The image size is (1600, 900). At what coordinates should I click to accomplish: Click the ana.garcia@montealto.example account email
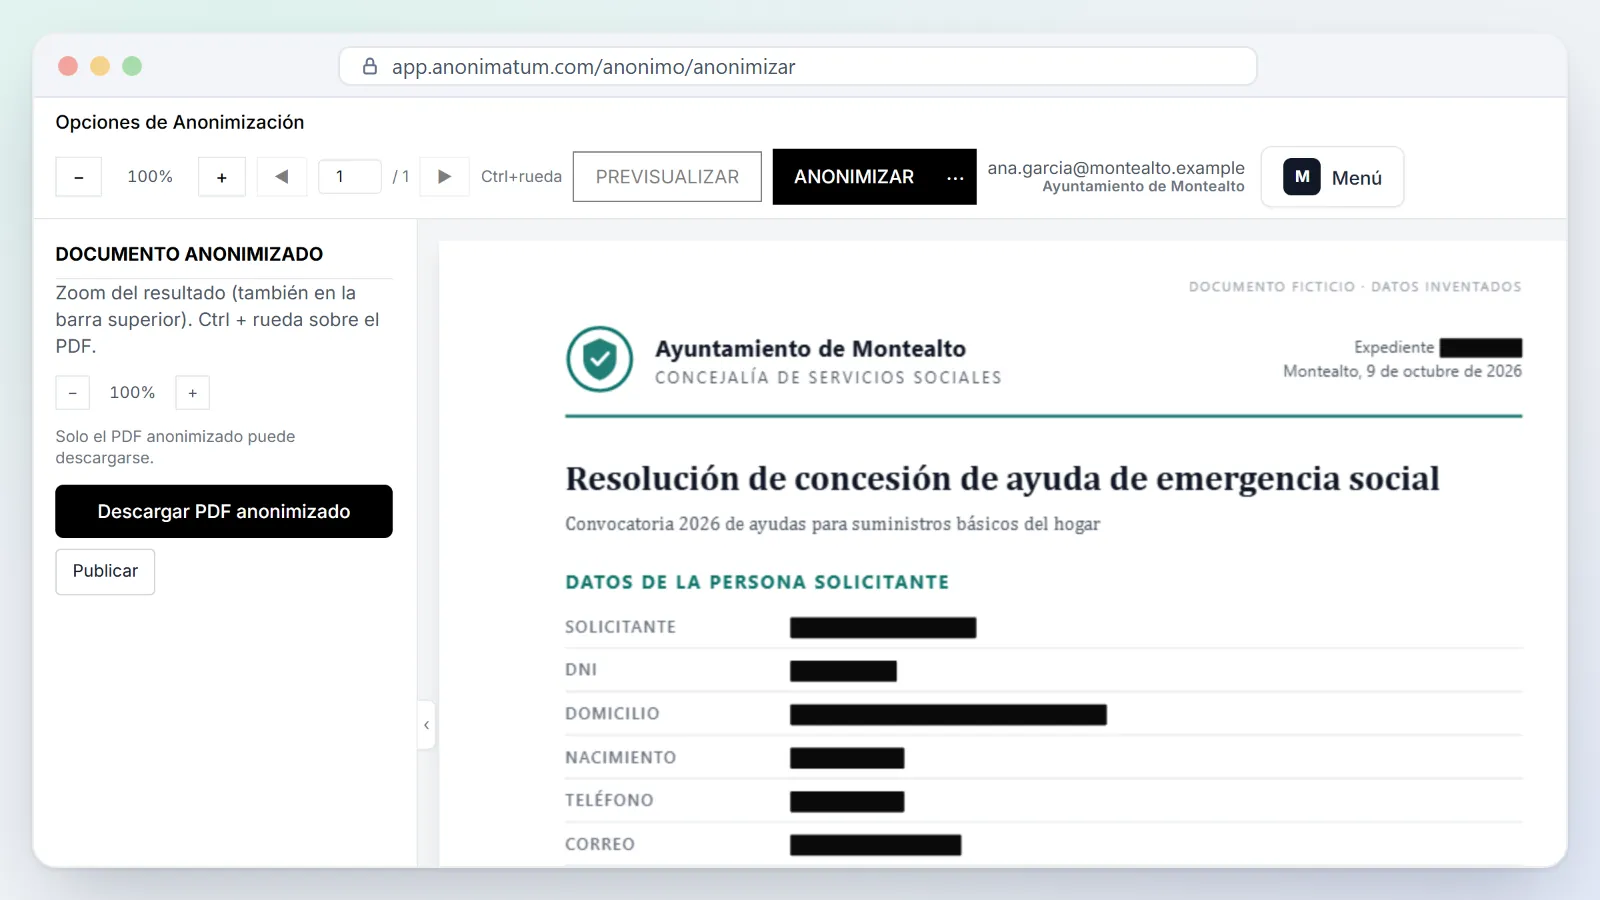click(x=1116, y=168)
